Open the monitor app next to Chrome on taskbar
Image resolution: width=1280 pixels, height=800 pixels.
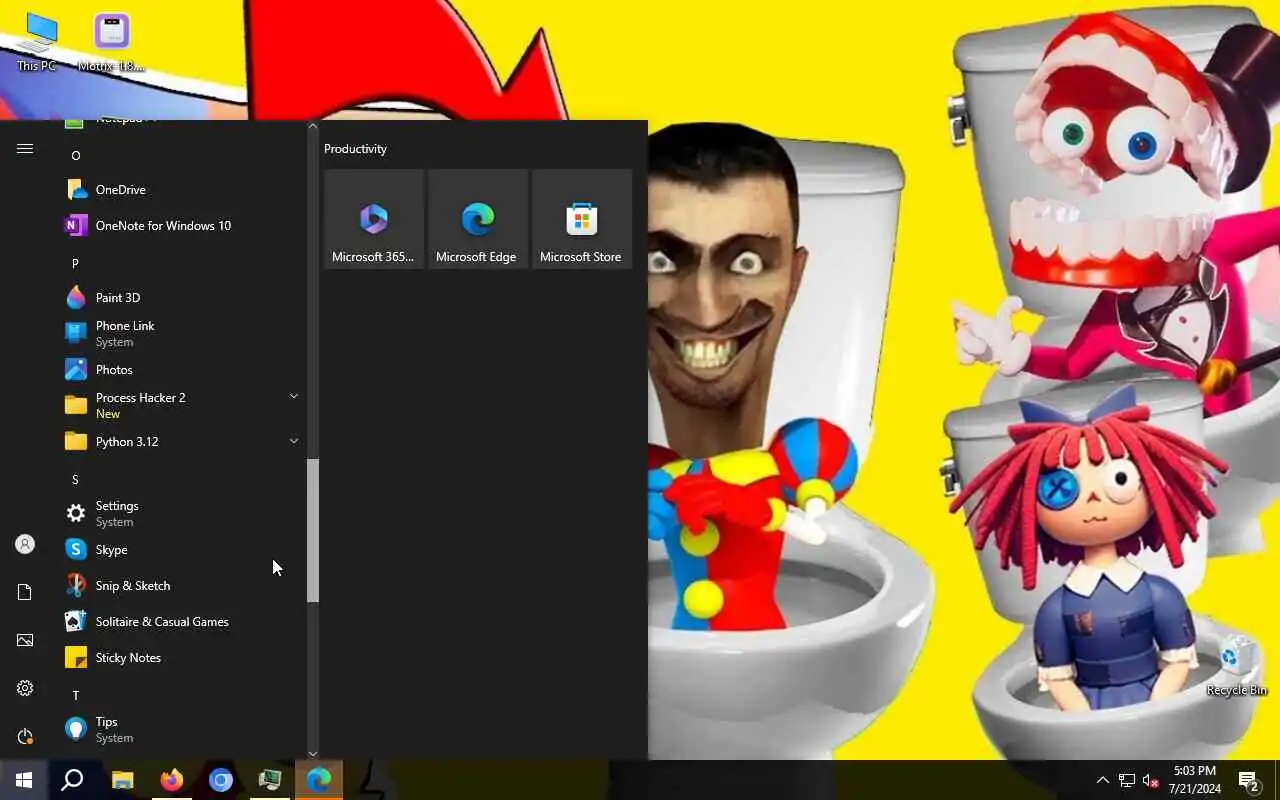pyautogui.click(x=269, y=780)
